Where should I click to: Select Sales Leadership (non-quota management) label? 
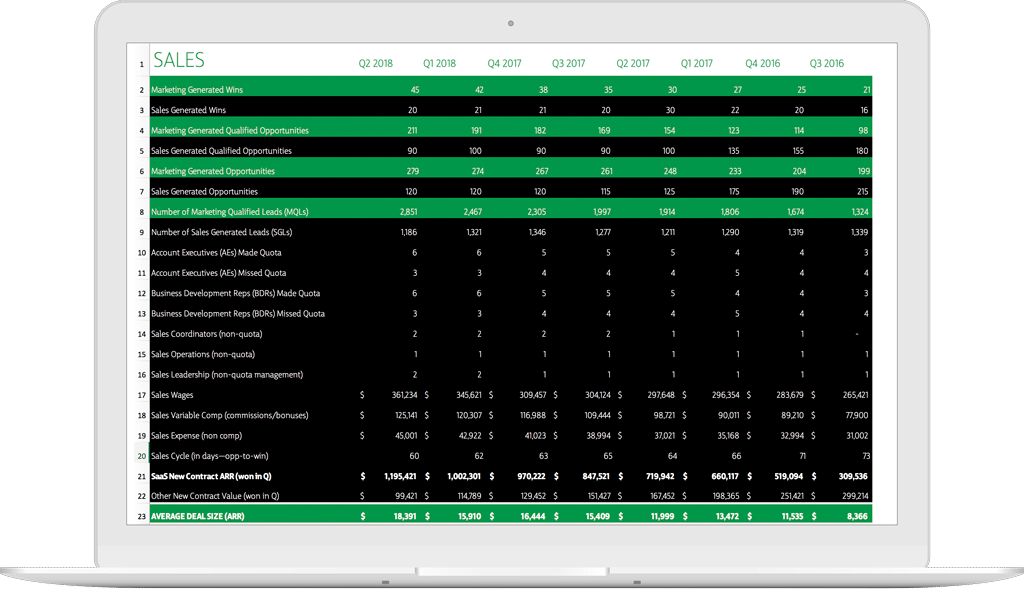[x=227, y=374]
